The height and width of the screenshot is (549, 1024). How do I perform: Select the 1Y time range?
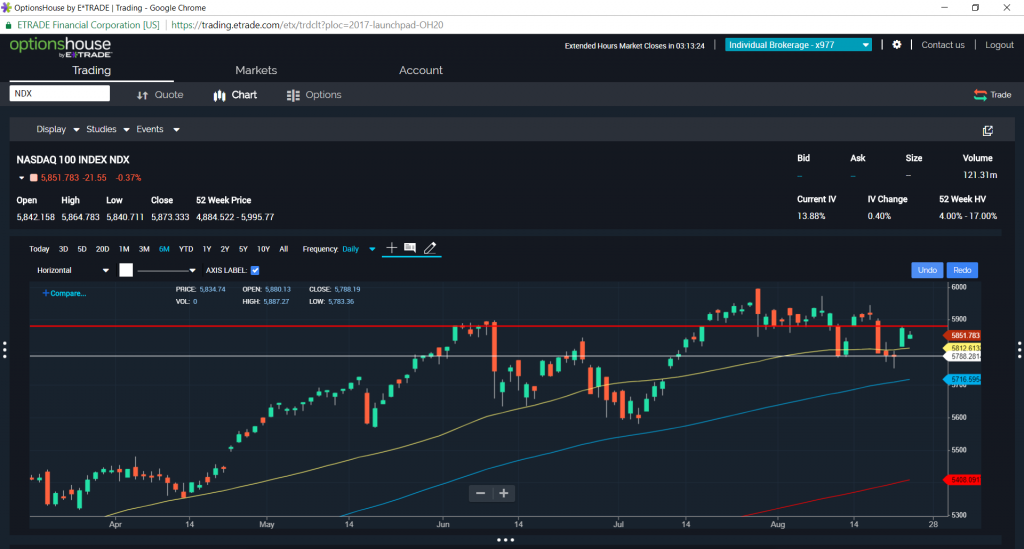tap(206, 249)
